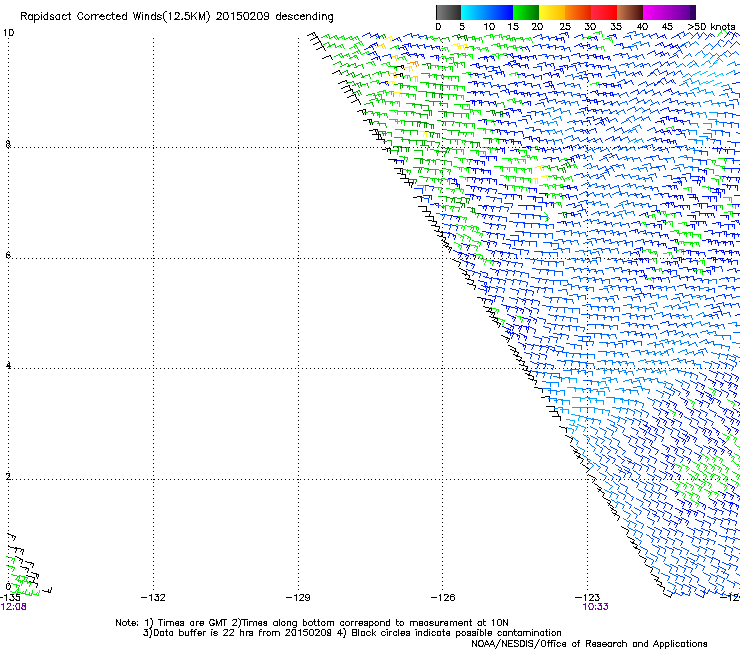The width and height of the screenshot is (740, 650).
Task: Click the red 30-35 knots legend segment
Action: 604,12
